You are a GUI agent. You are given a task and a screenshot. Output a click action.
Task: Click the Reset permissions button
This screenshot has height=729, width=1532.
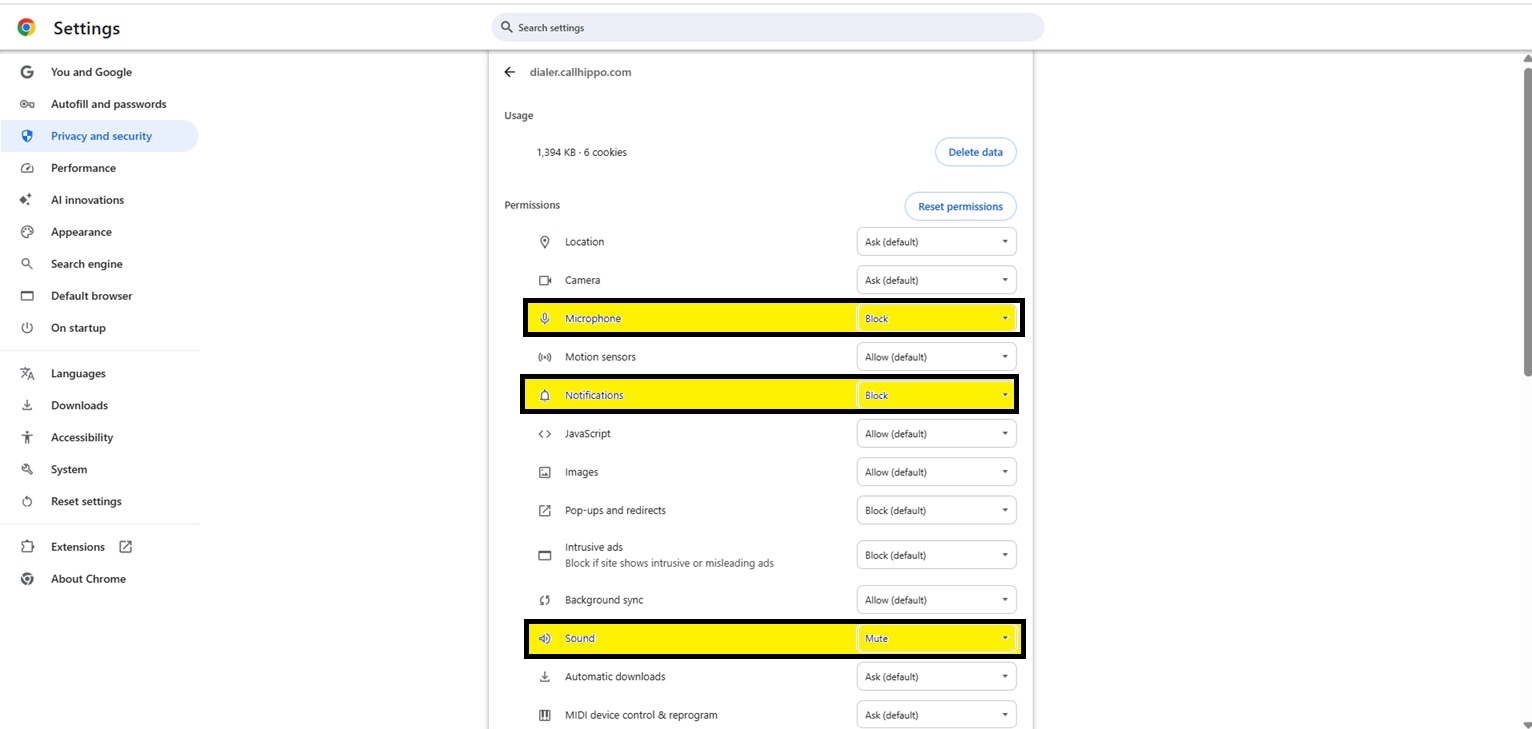[x=960, y=206]
